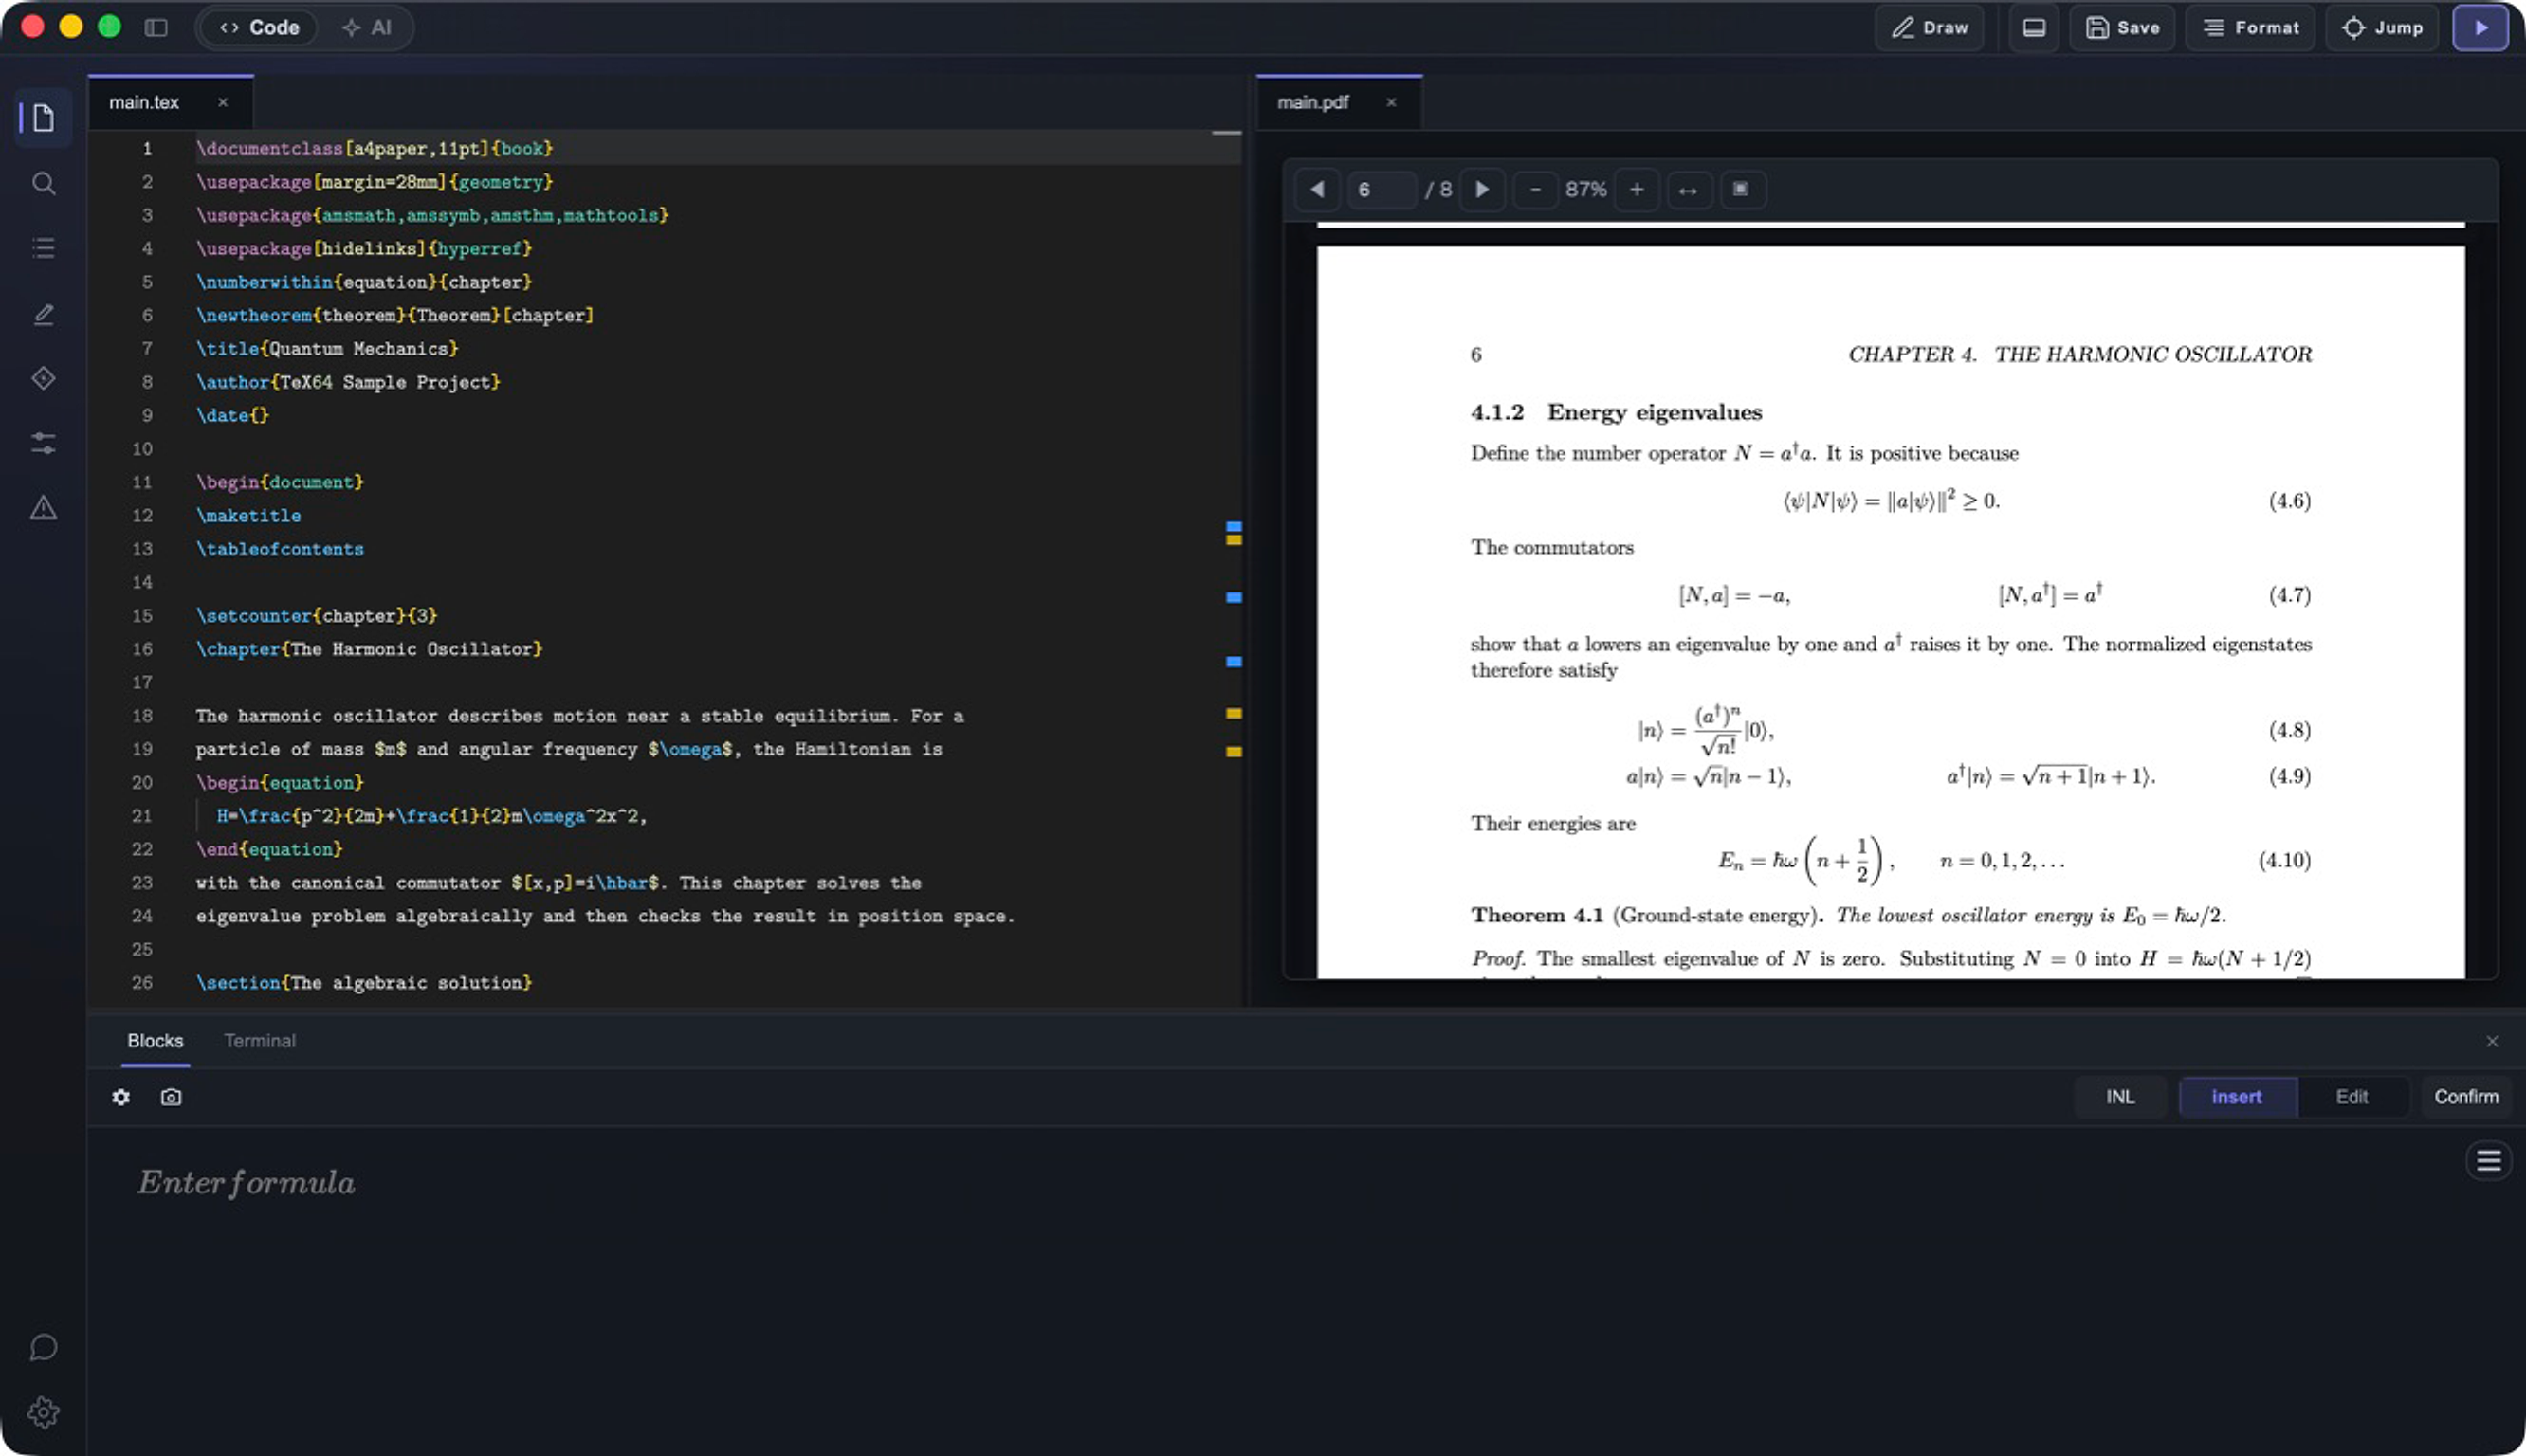
Task: Fit whole PDF page icon
Action: coord(1741,189)
